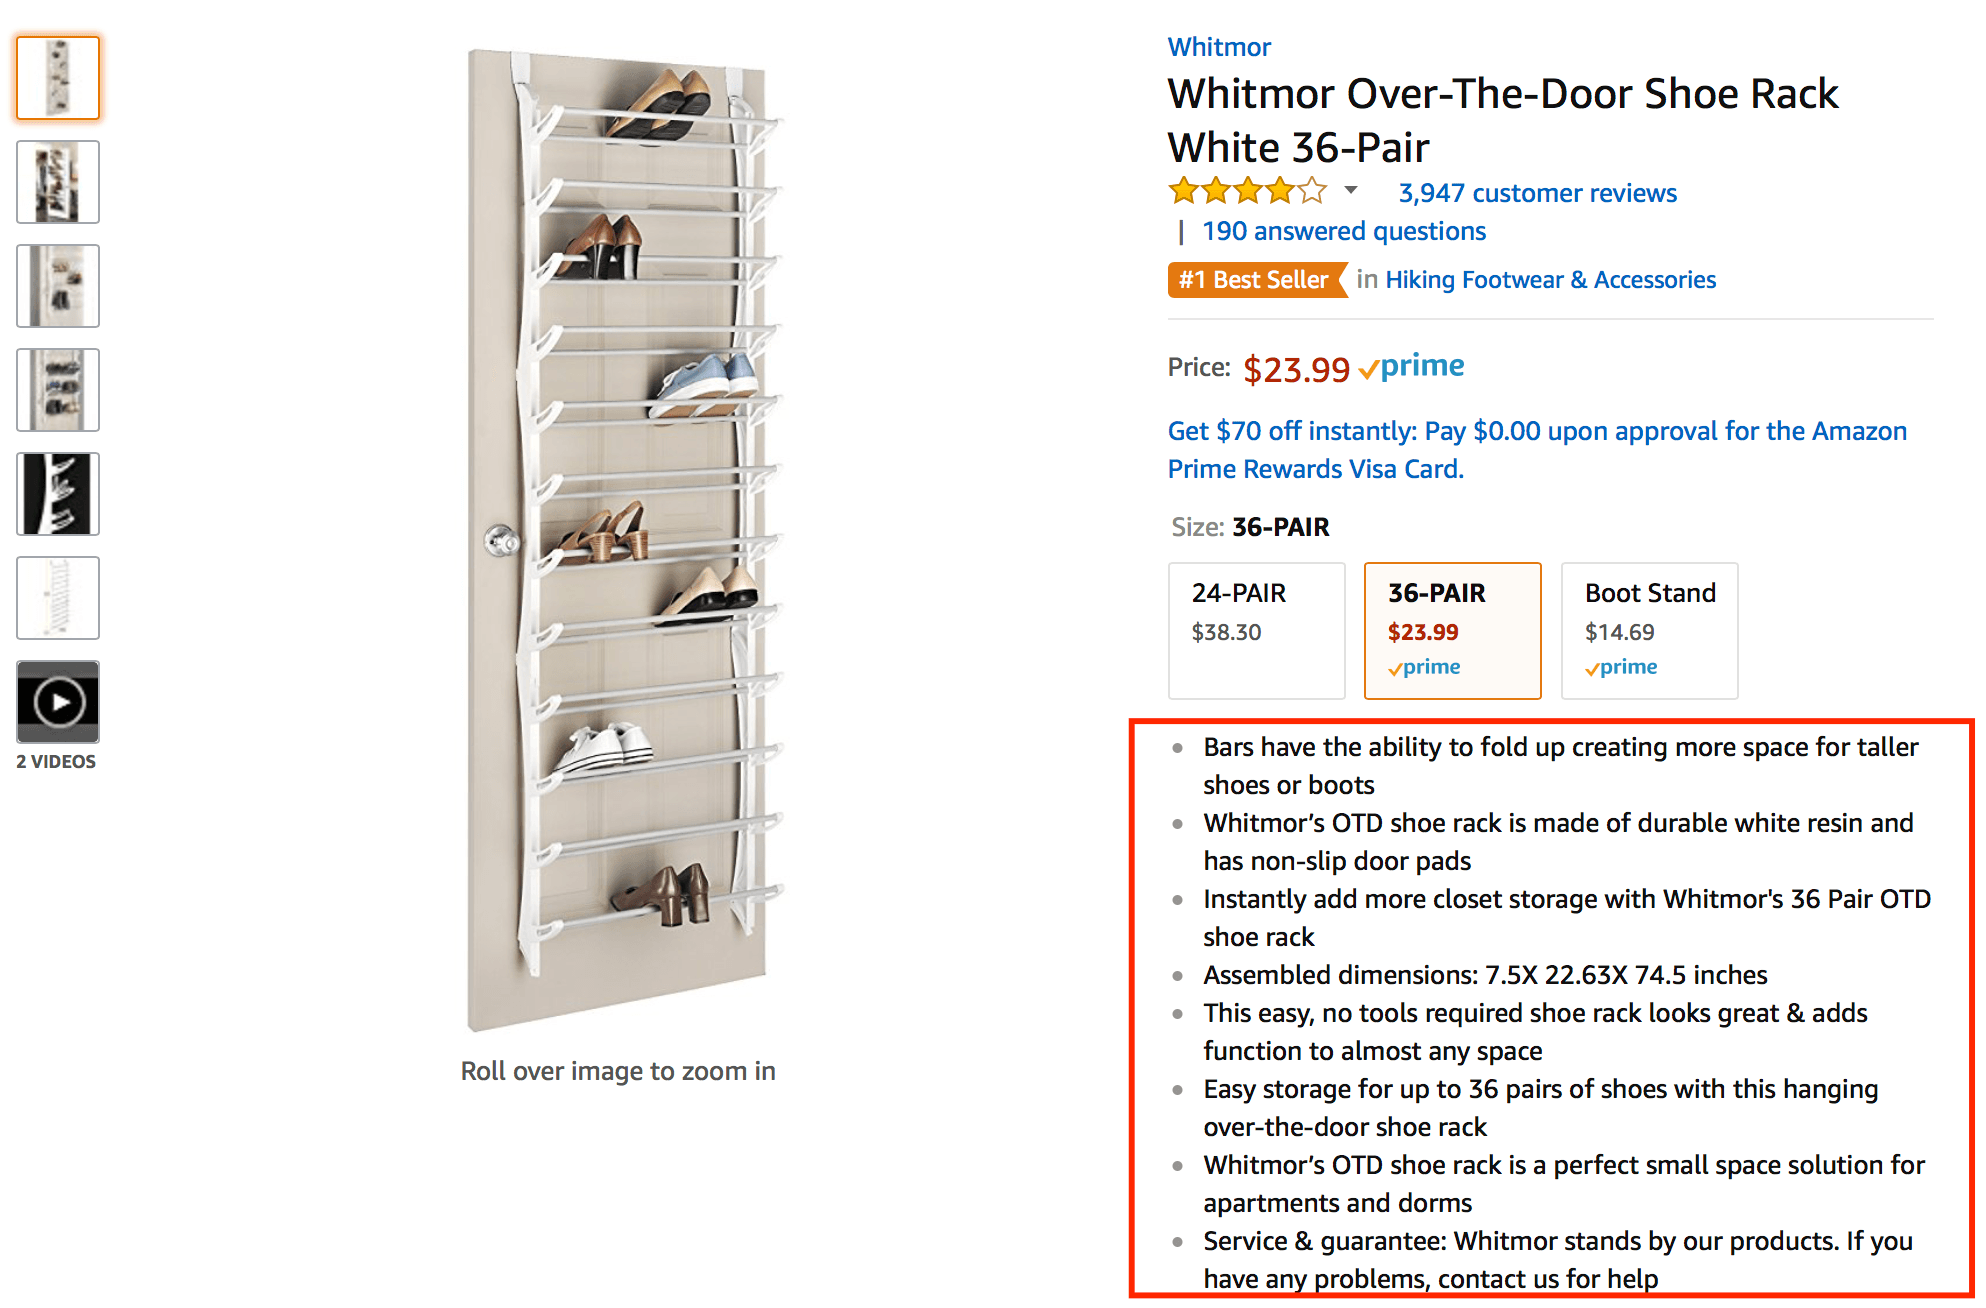Click the main shoe rack product image

618,540
